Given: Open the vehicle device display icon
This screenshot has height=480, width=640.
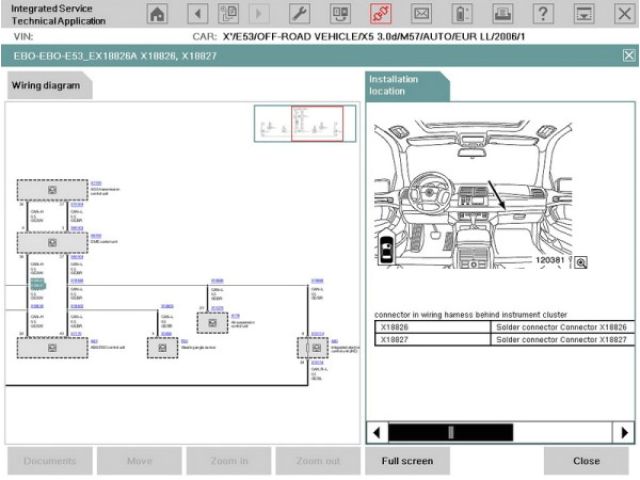Looking at the screenshot, I should 339,14.
